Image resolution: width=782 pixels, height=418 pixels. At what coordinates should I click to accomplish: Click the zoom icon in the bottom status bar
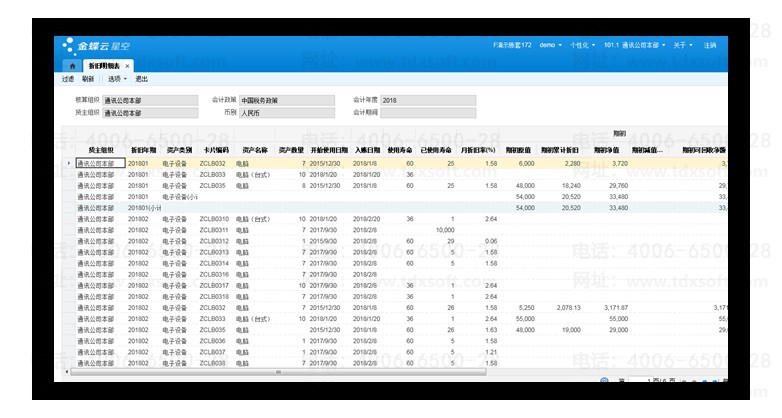pos(604,381)
